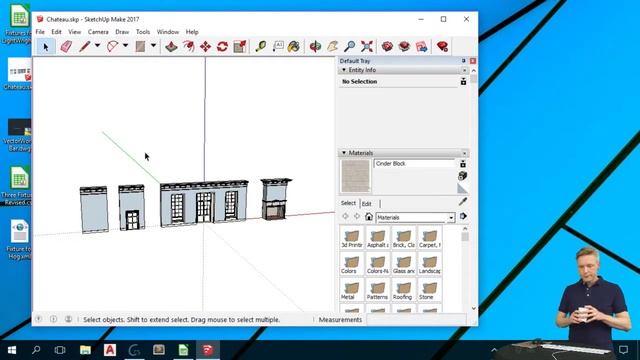Click the Cinder Block material preview swatch

tap(356, 176)
